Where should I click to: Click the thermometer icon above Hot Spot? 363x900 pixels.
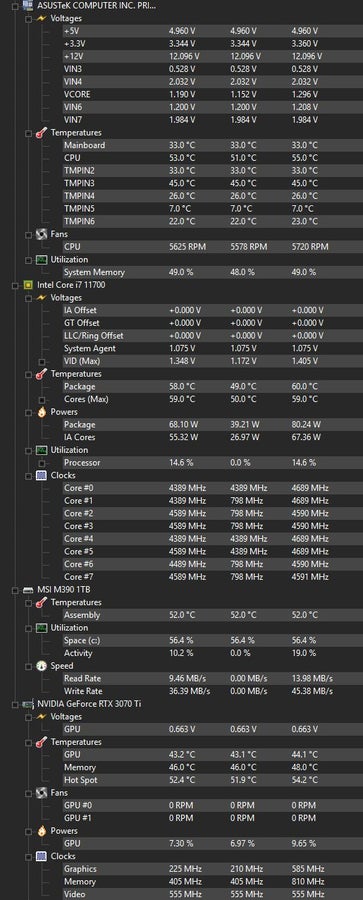41,742
